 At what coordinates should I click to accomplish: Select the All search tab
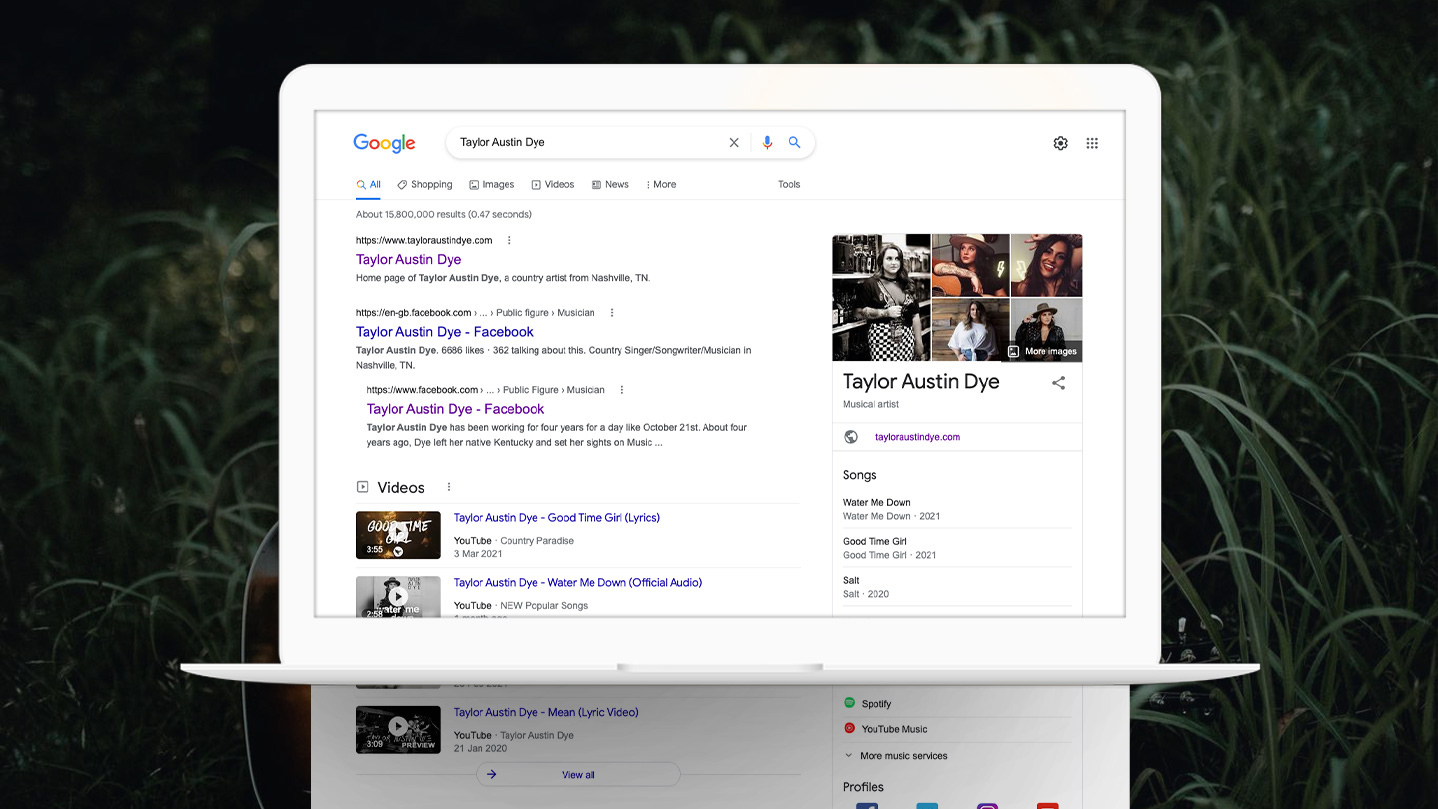[369, 185]
